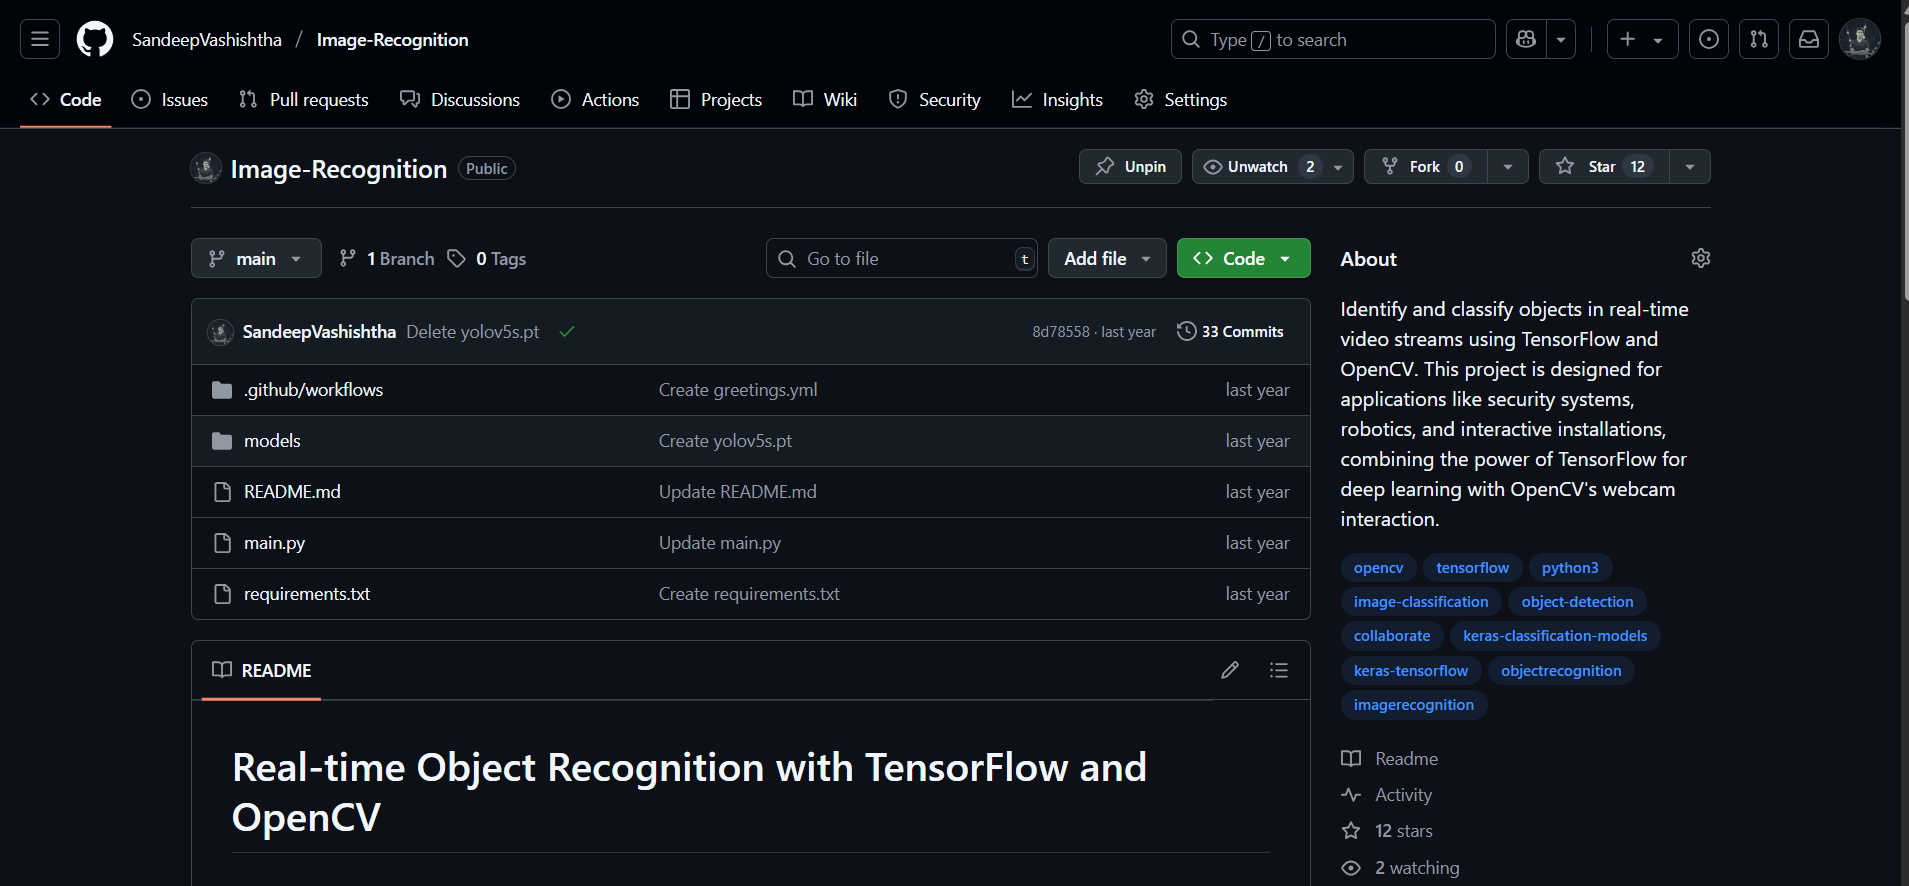This screenshot has height=886, width=1909.
Task: Expand the main branch dropdown
Action: [256, 258]
